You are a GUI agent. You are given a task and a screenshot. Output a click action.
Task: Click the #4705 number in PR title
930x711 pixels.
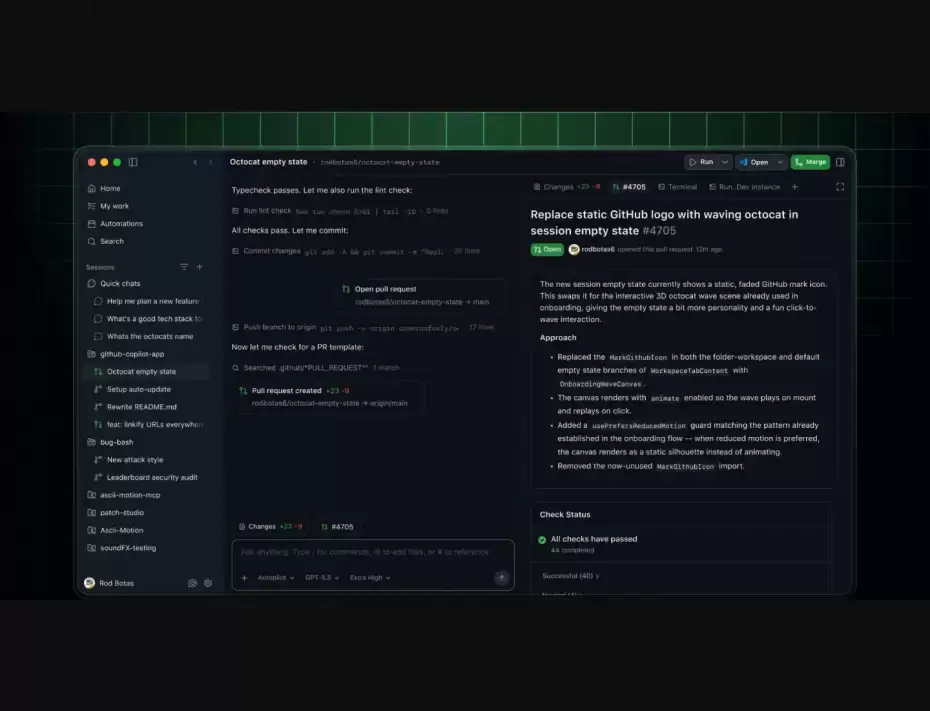click(x=659, y=231)
